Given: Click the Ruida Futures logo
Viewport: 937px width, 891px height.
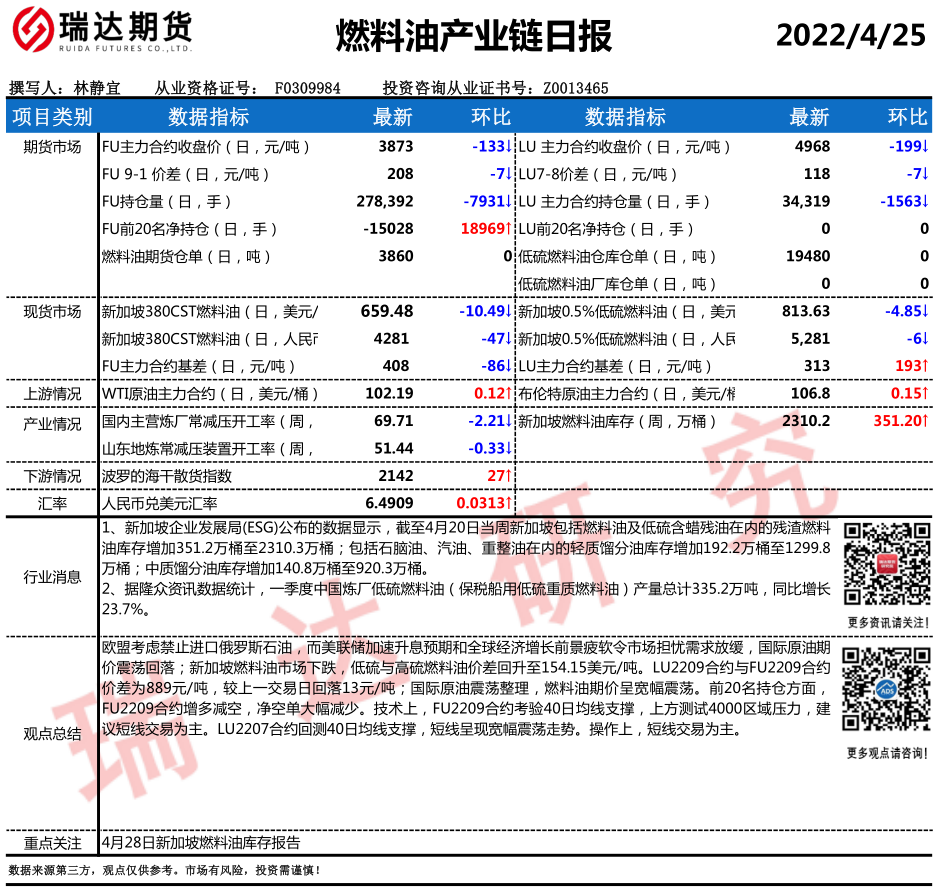Looking at the screenshot, I should coord(100,35).
